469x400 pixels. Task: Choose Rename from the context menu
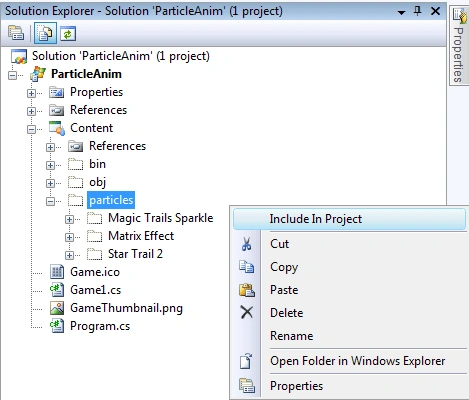[349, 336]
